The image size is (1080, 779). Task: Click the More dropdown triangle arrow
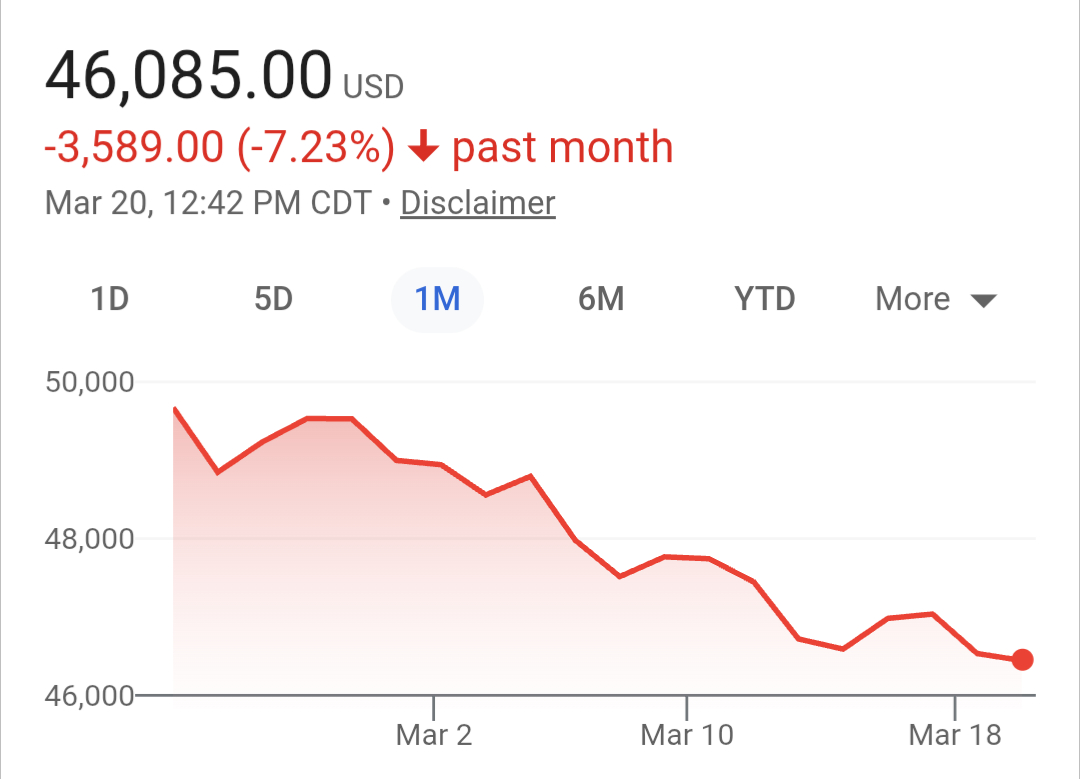[x=984, y=301]
